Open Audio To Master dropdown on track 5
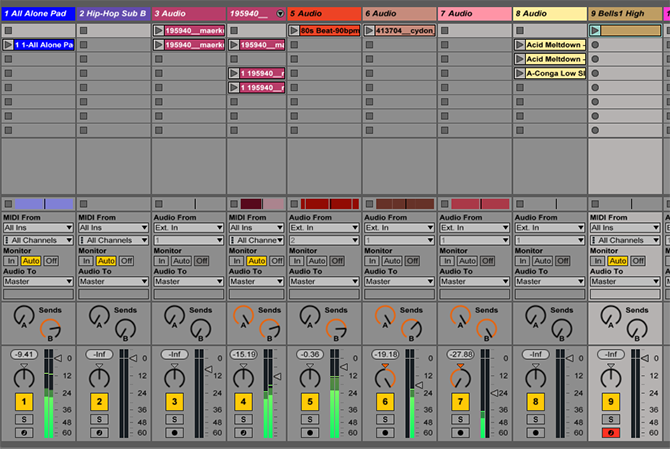Screen dimensions: 670x449 [324, 282]
